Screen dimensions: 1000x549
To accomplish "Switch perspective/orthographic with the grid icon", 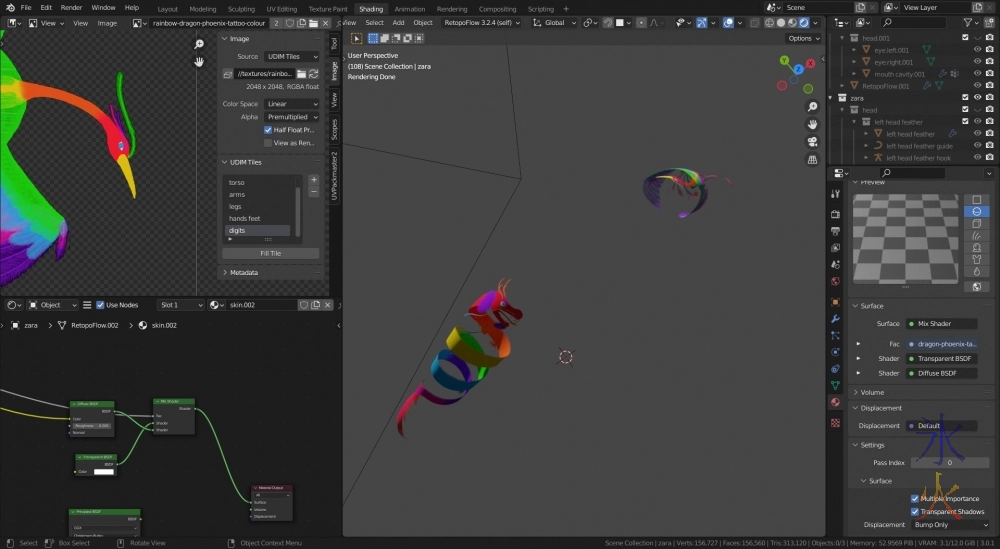I will click(x=812, y=159).
